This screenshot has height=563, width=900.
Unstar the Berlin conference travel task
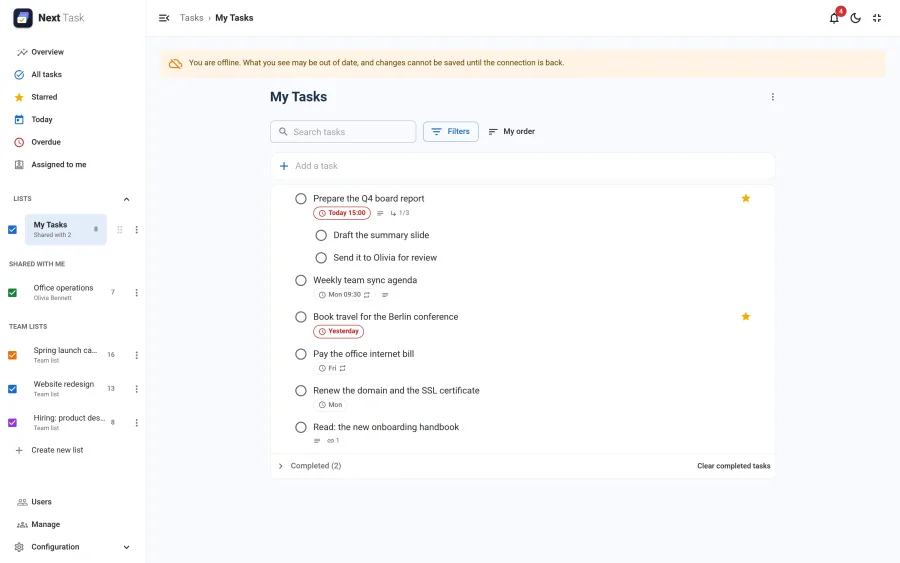746,316
